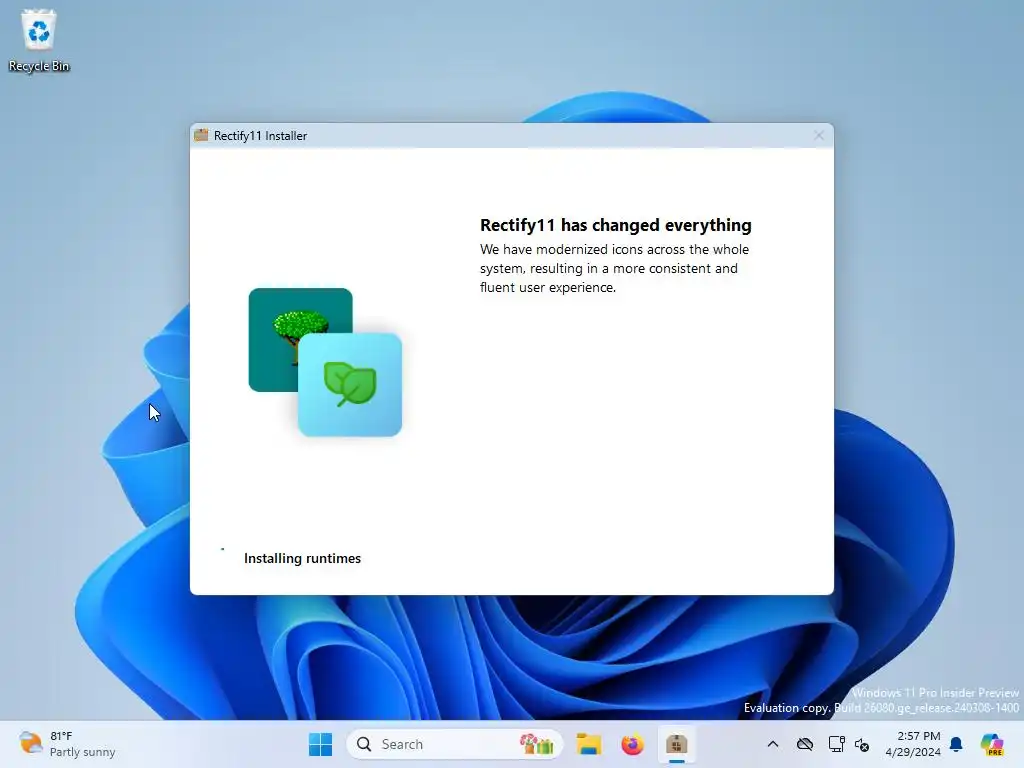Select the Rectify11 installer taskbar icon
The height and width of the screenshot is (768, 1024).
677,744
